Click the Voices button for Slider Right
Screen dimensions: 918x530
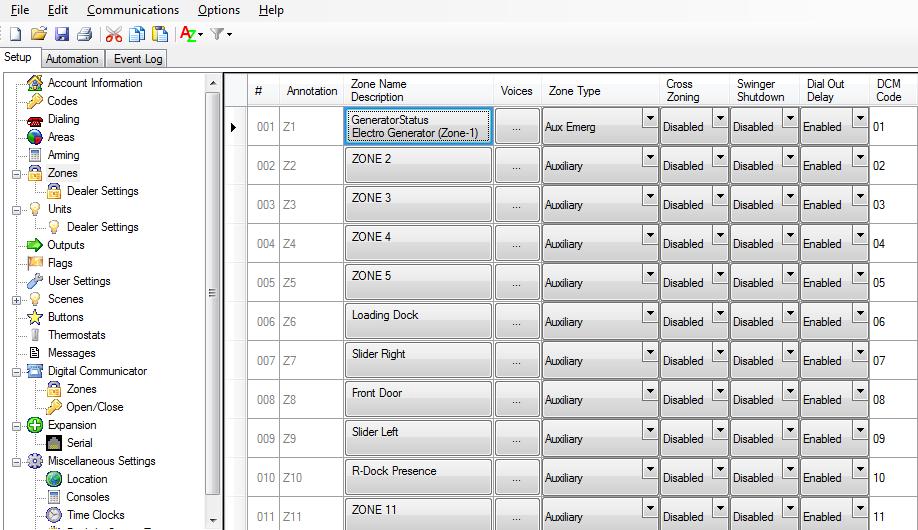(x=516, y=360)
